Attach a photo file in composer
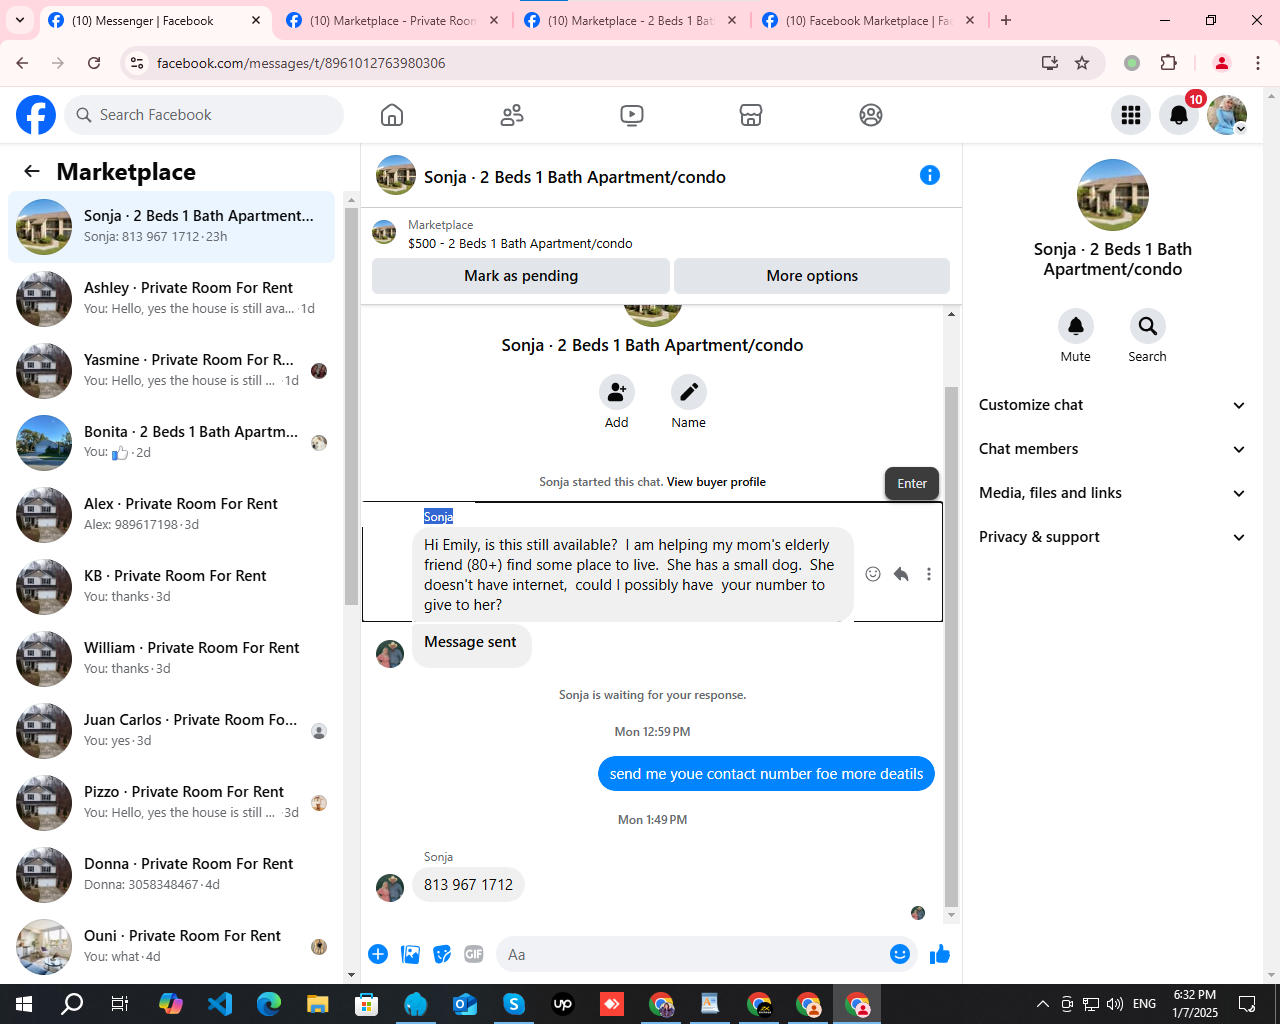 pyautogui.click(x=410, y=954)
